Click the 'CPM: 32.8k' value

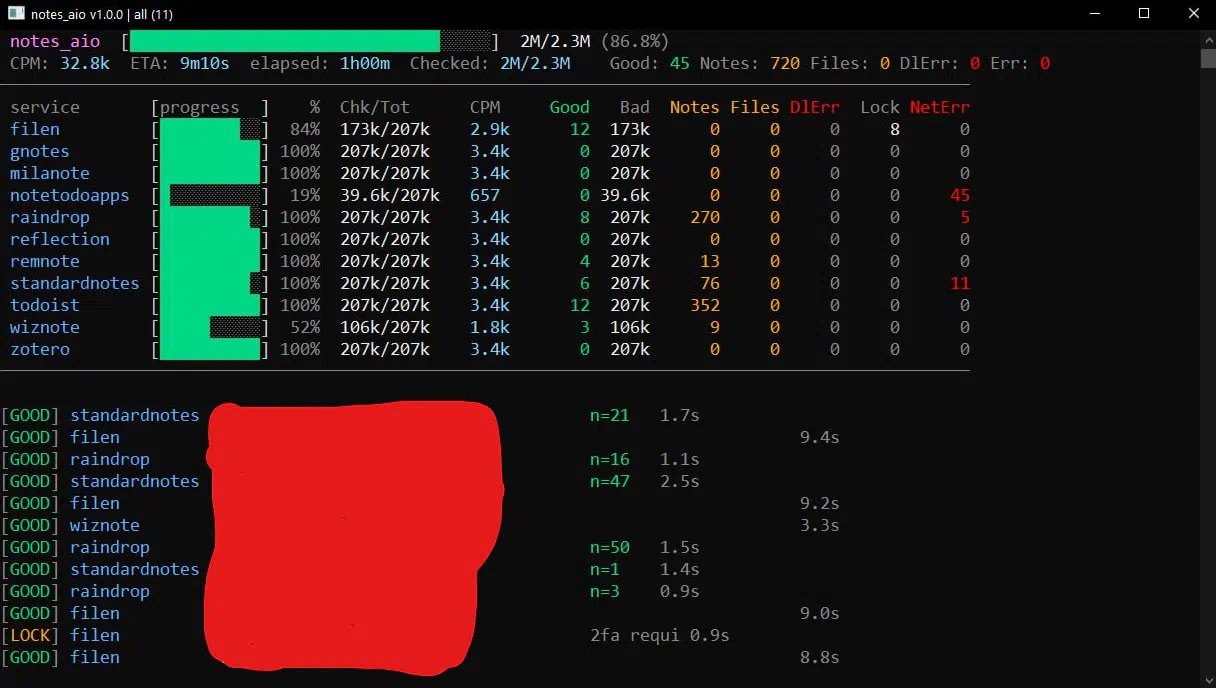[x=60, y=63]
